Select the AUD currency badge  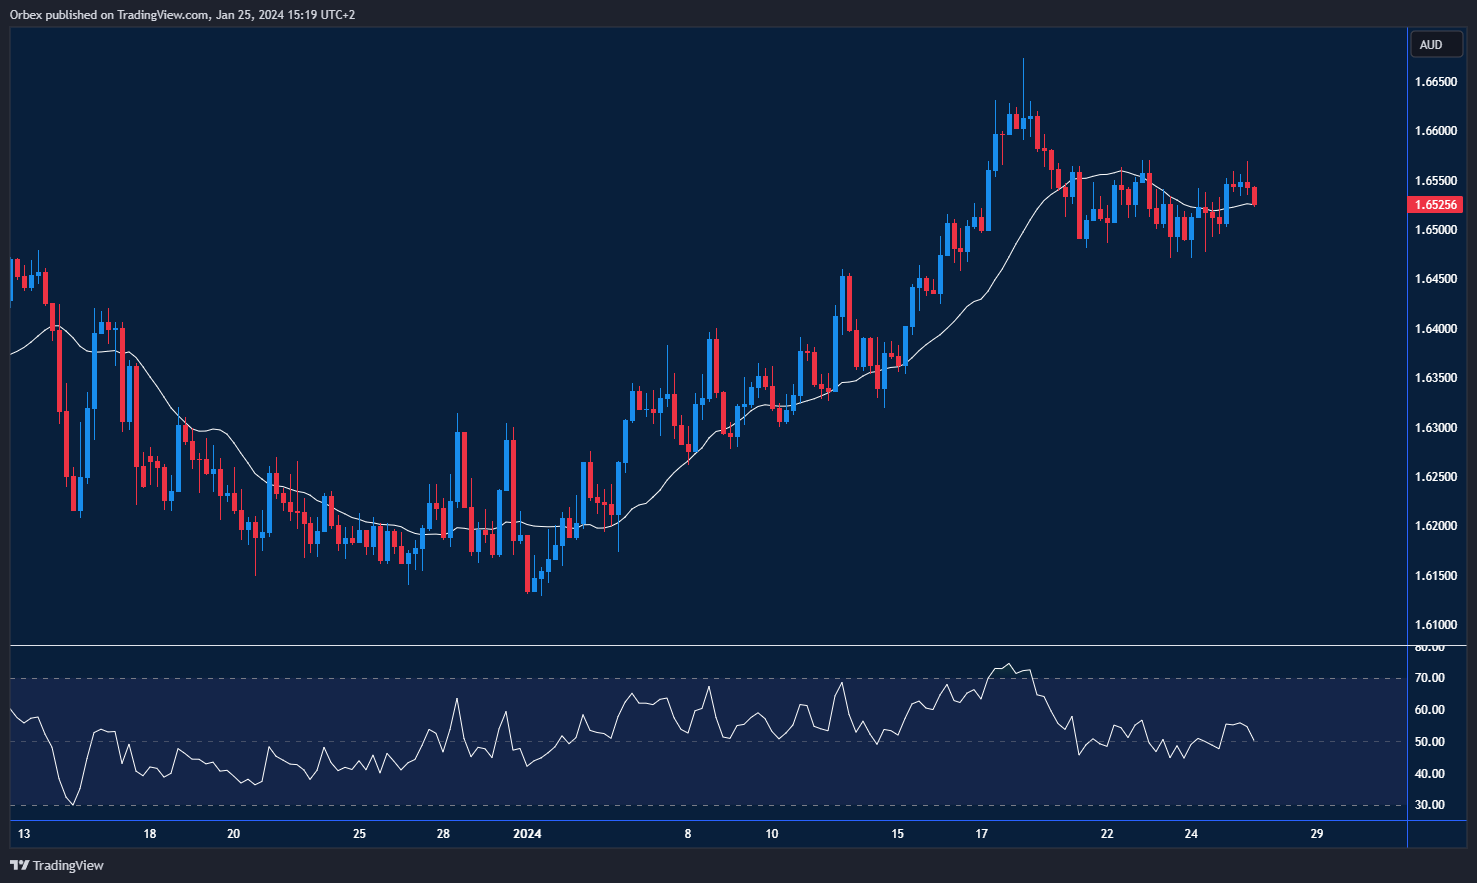click(x=1435, y=44)
